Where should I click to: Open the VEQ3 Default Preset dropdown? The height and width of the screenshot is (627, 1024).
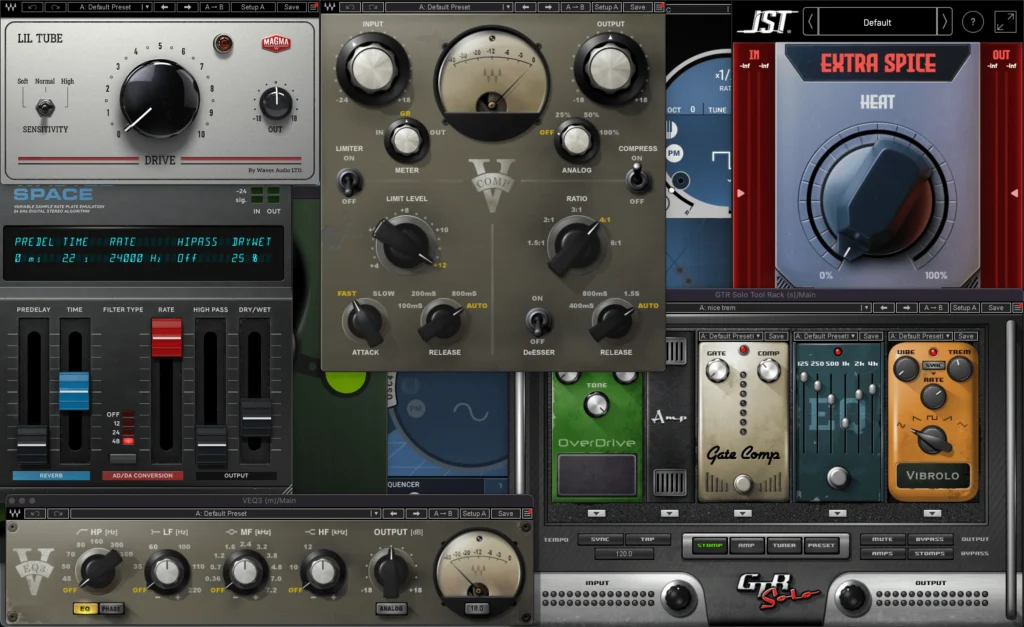[x=225, y=513]
